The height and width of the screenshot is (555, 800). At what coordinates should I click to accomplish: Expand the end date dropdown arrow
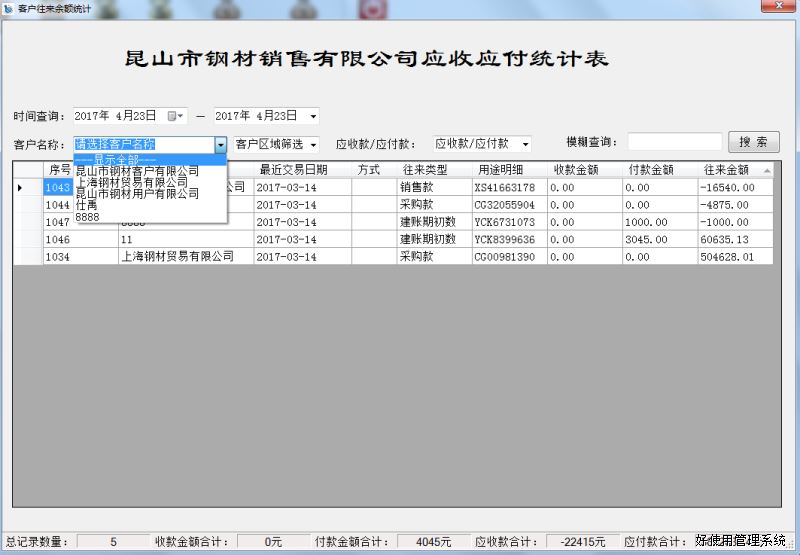(x=313, y=117)
